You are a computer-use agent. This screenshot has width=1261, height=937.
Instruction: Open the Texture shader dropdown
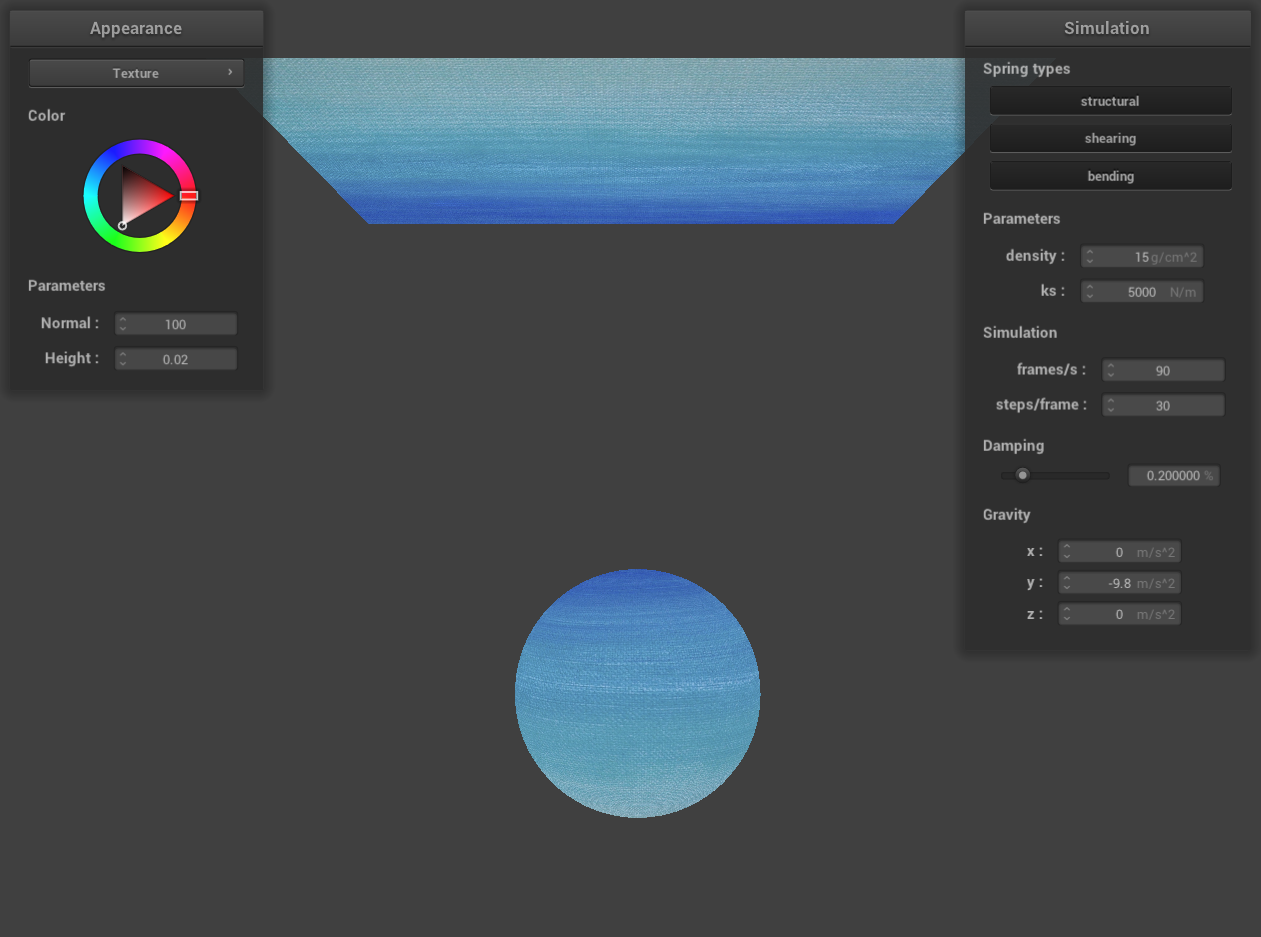(136, 73)
